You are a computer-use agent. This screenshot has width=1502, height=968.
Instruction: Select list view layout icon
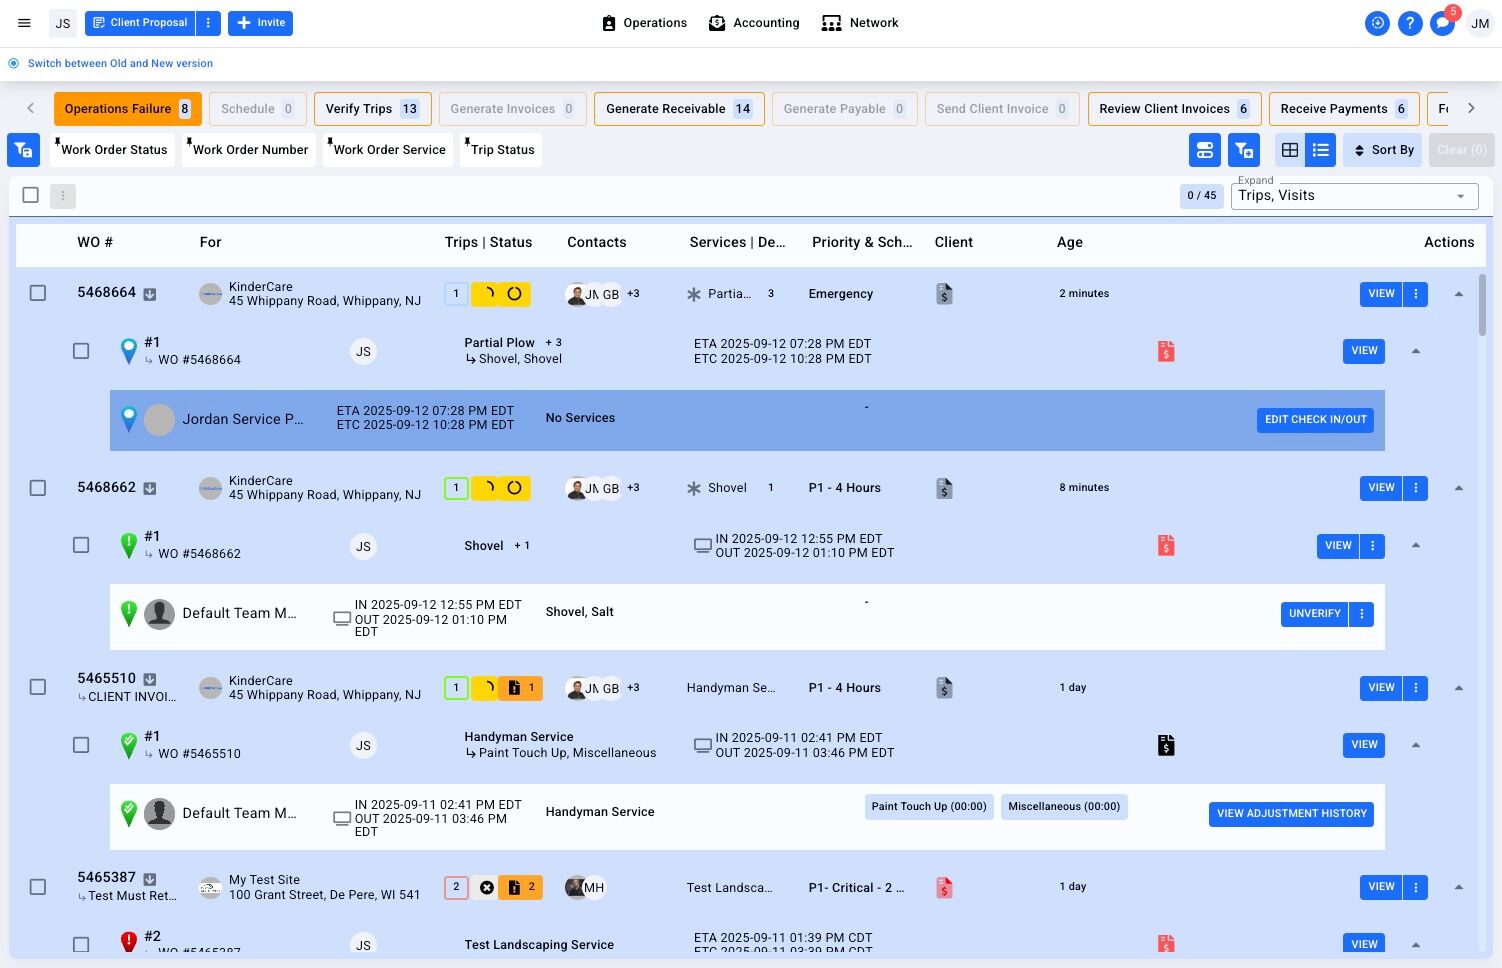(1321, 150)
